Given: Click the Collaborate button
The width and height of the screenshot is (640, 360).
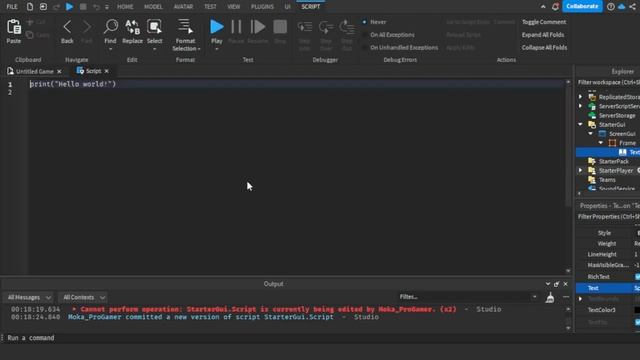Looking at the screenshot, I should point(582,6).
